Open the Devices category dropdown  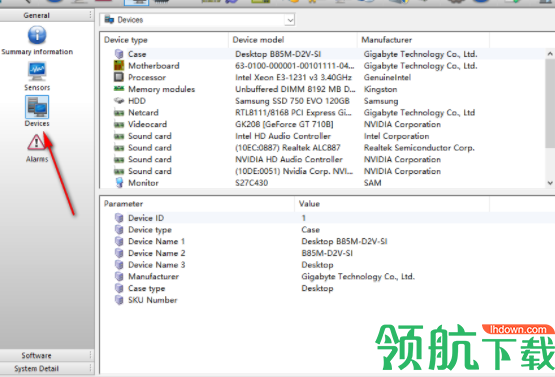[197, 20]
